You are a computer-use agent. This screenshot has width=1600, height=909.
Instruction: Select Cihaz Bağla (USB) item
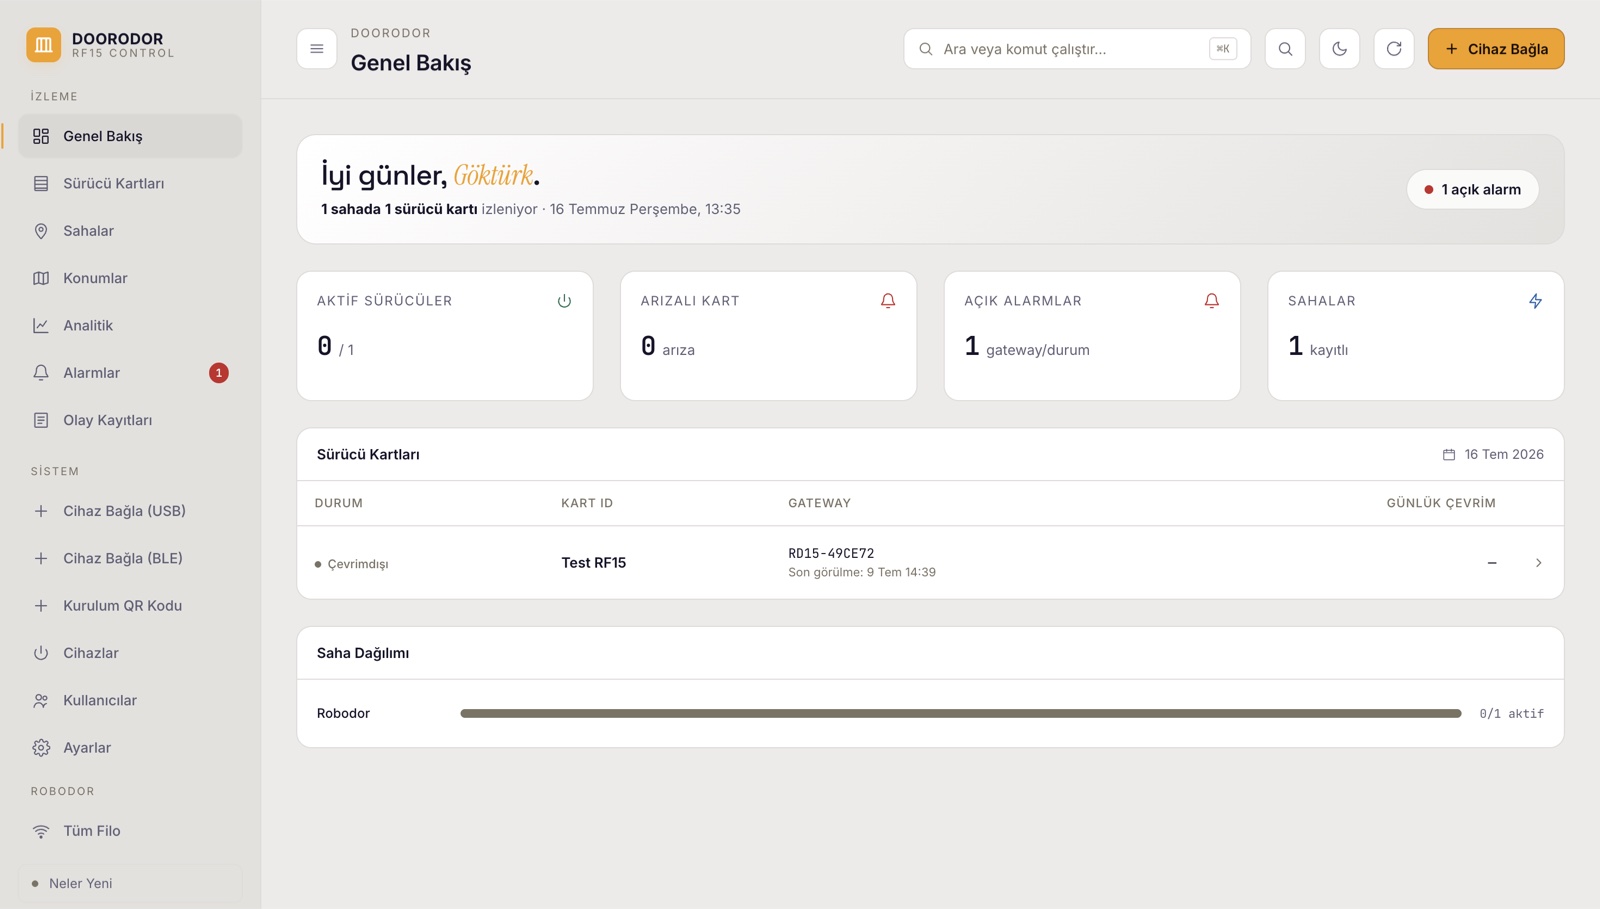point(130,511)
